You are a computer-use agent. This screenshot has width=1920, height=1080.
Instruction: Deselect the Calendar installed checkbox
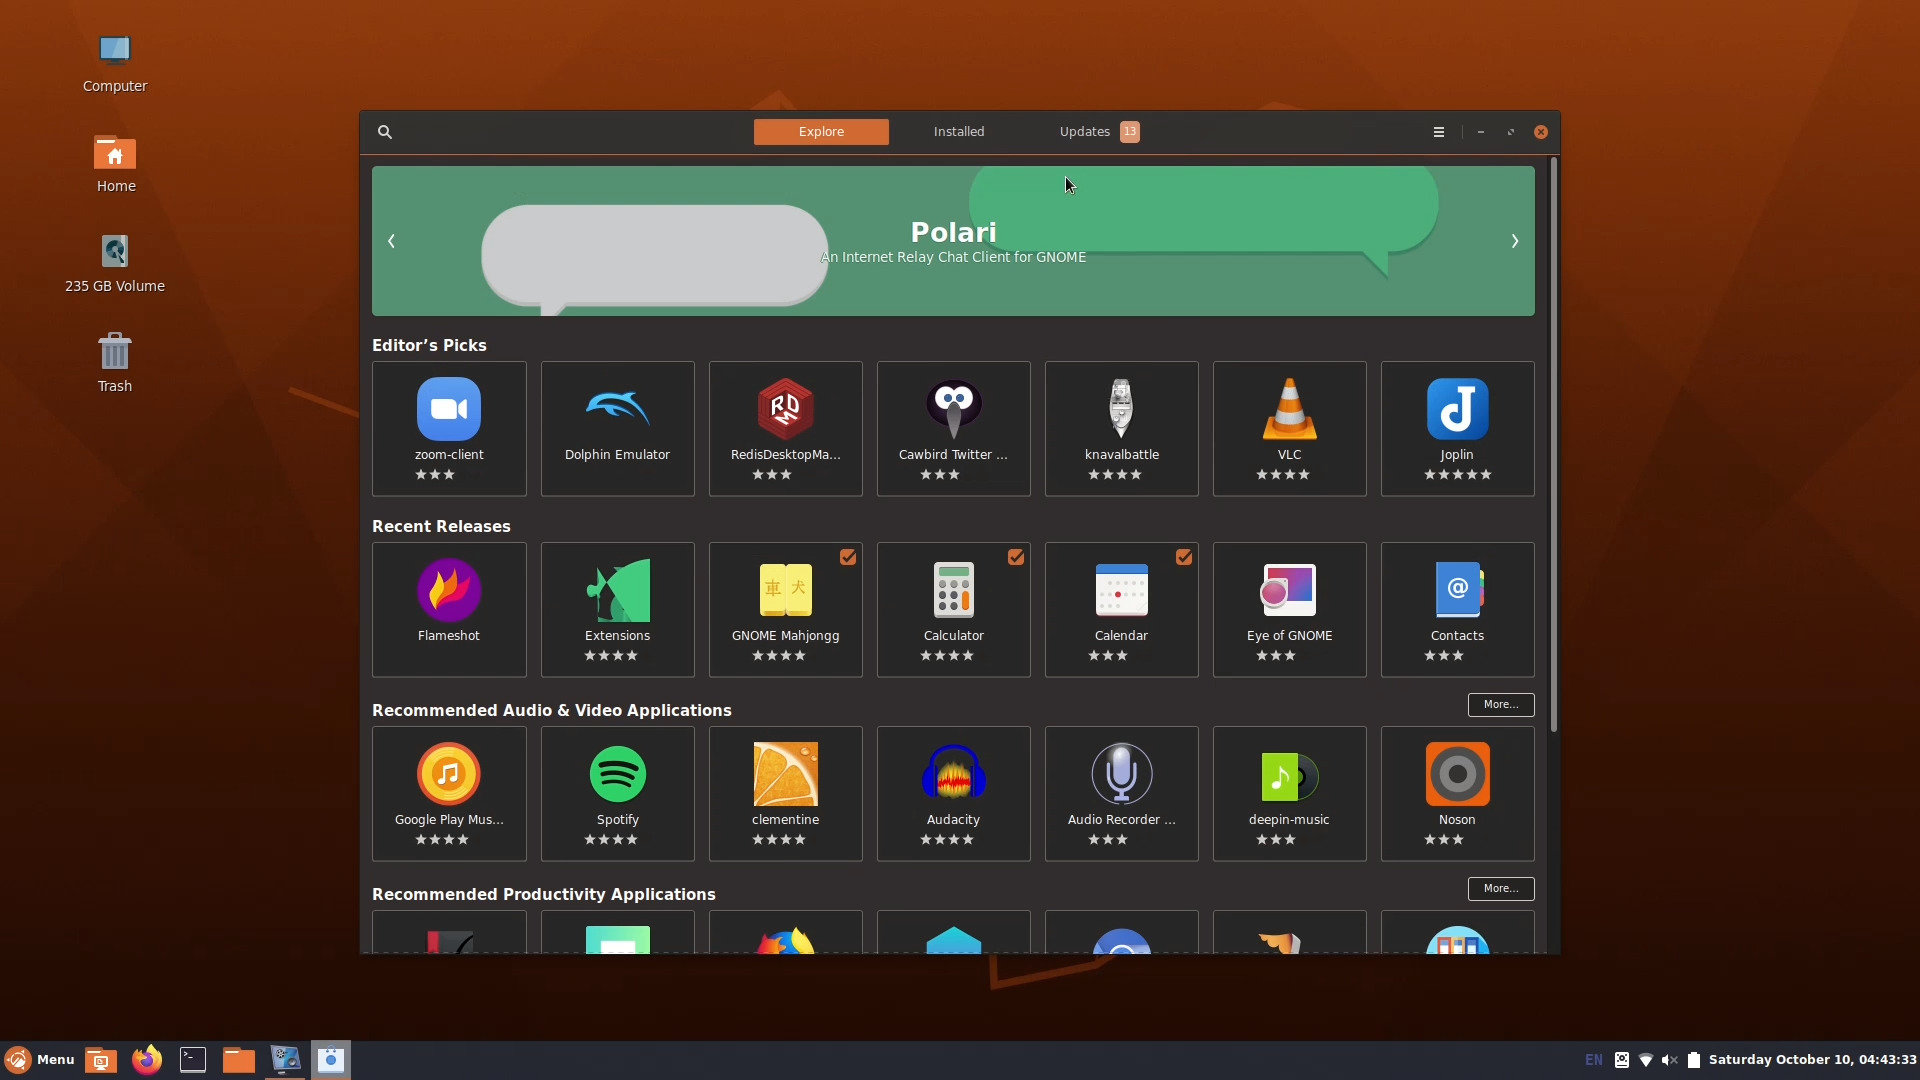pyautogui.click(x=1183, y=557)
